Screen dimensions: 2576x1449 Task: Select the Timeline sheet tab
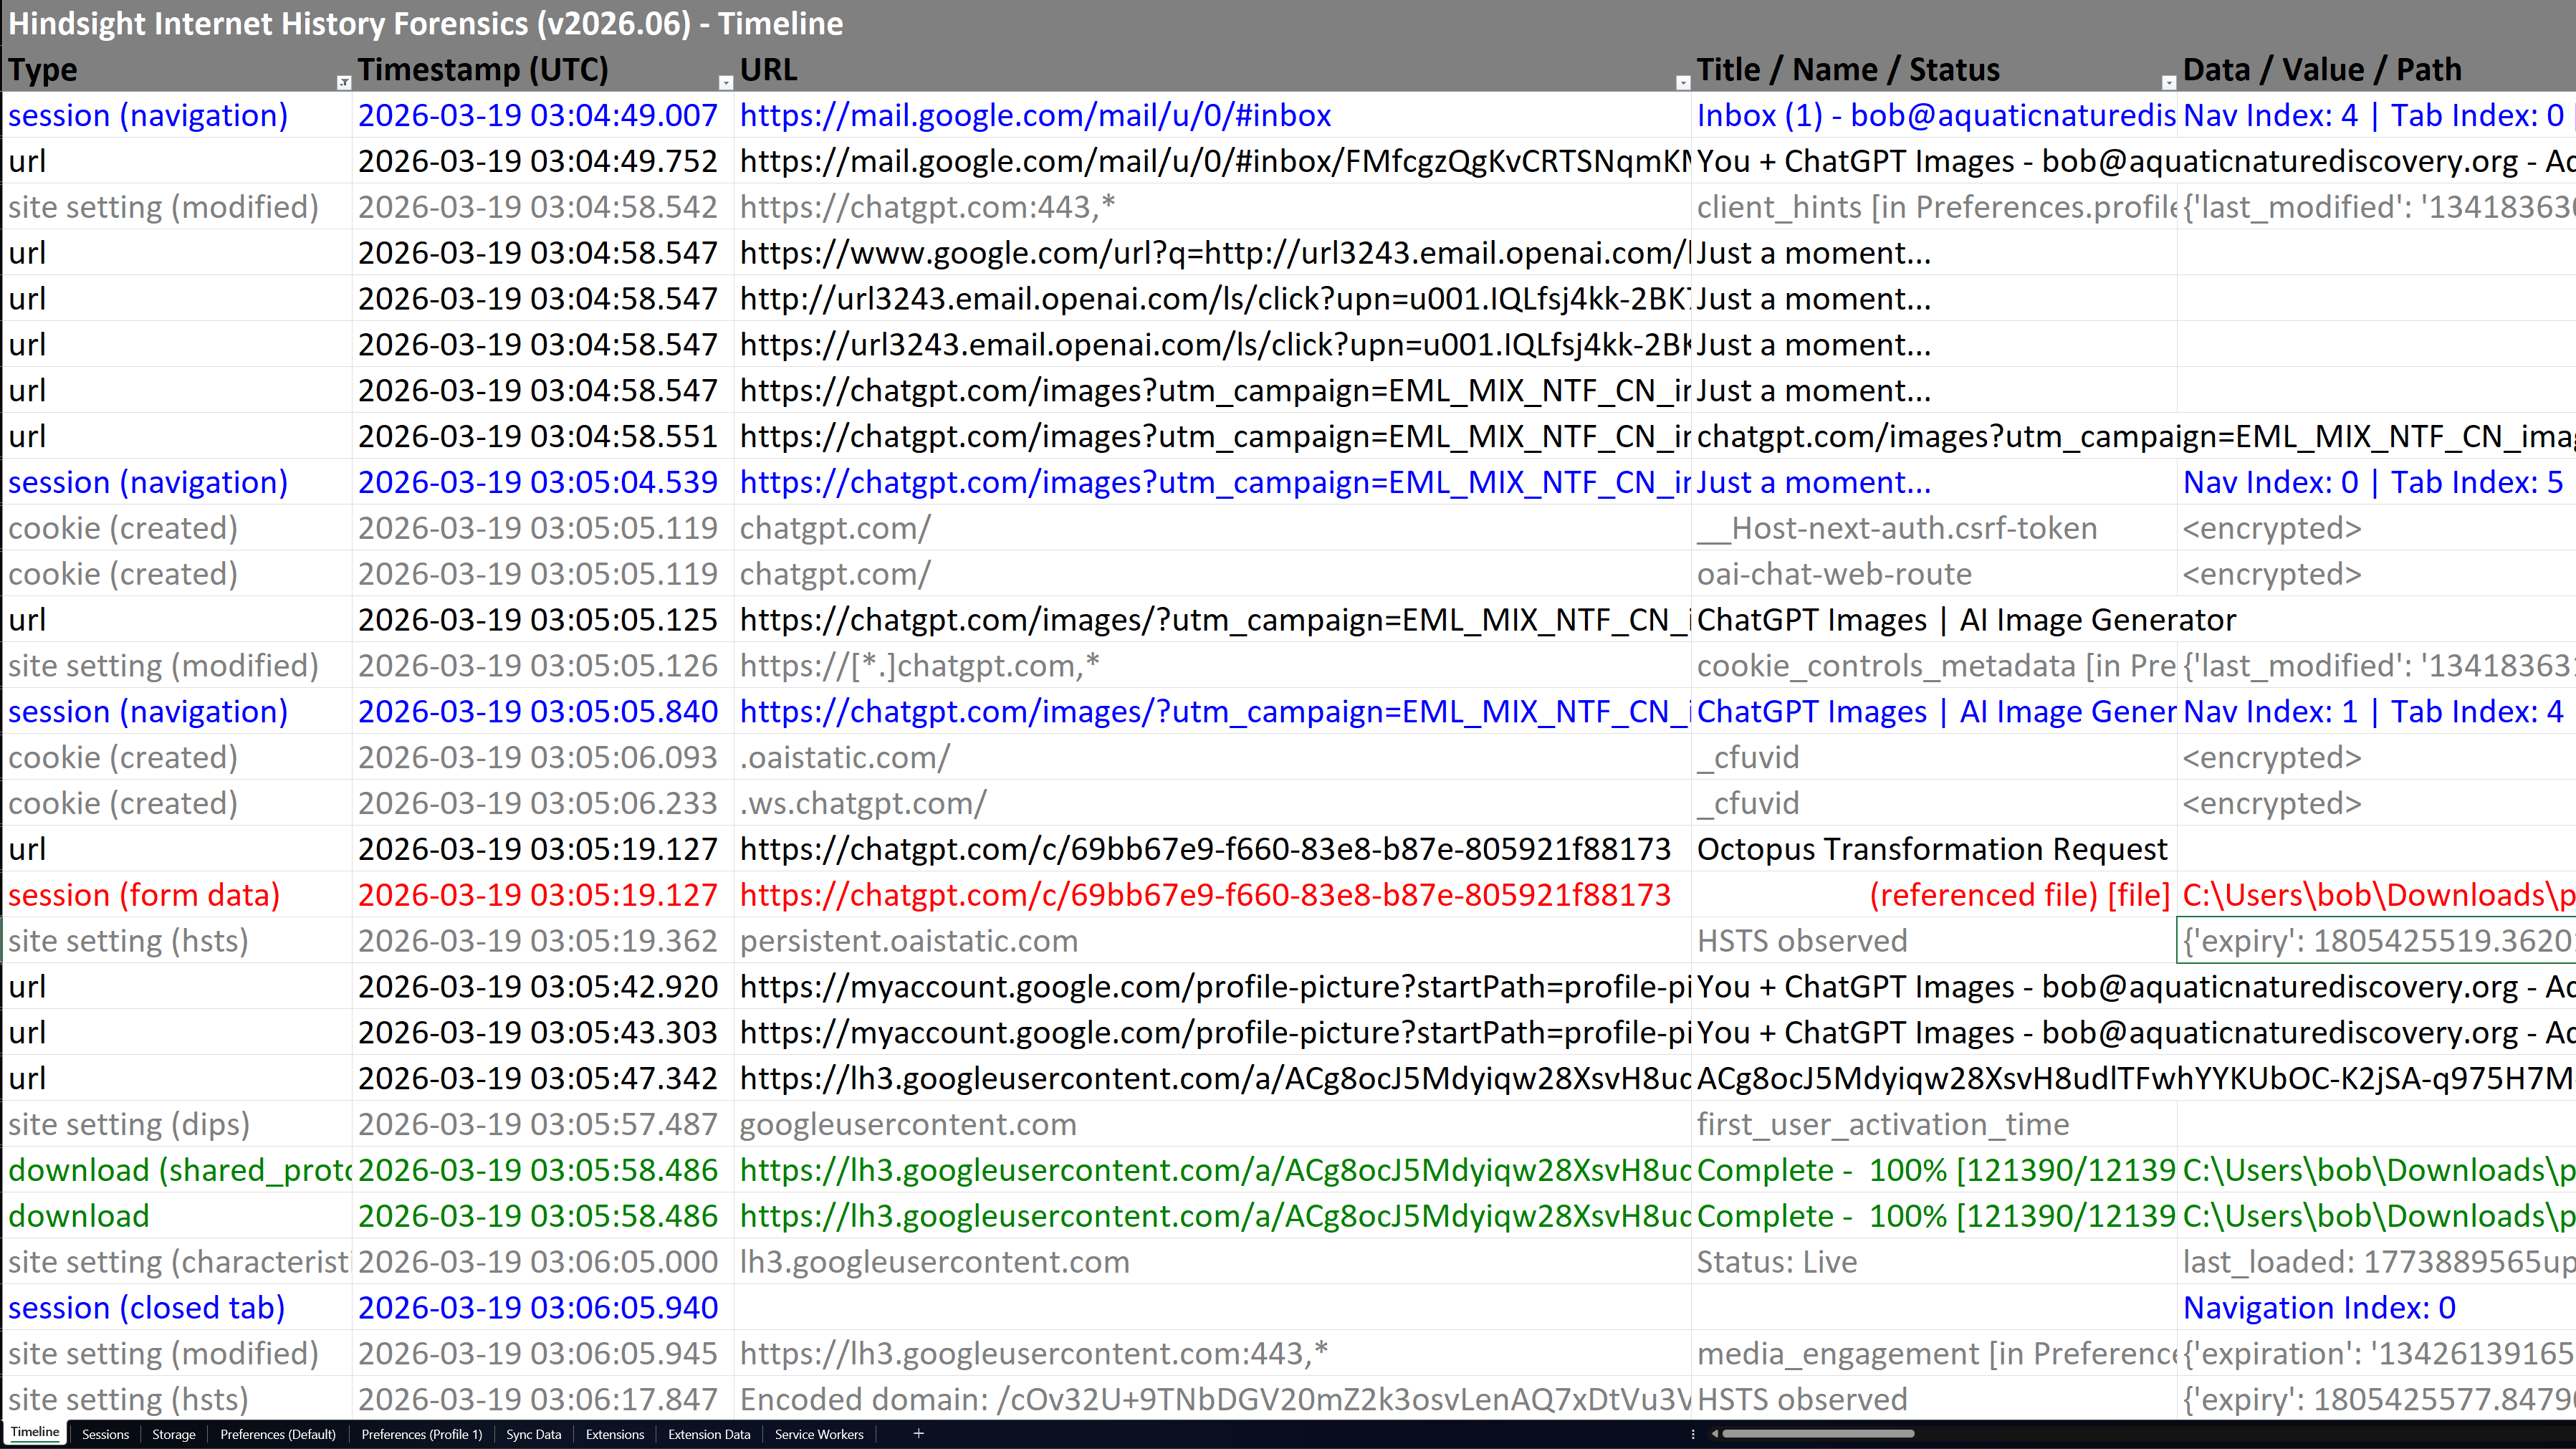(35, 1432)
